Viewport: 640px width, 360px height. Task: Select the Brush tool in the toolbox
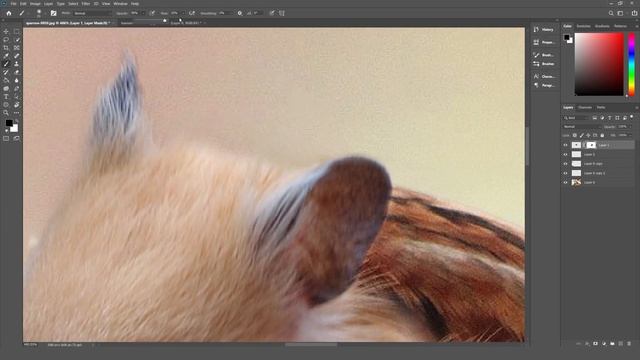click(x=6, y=64)
